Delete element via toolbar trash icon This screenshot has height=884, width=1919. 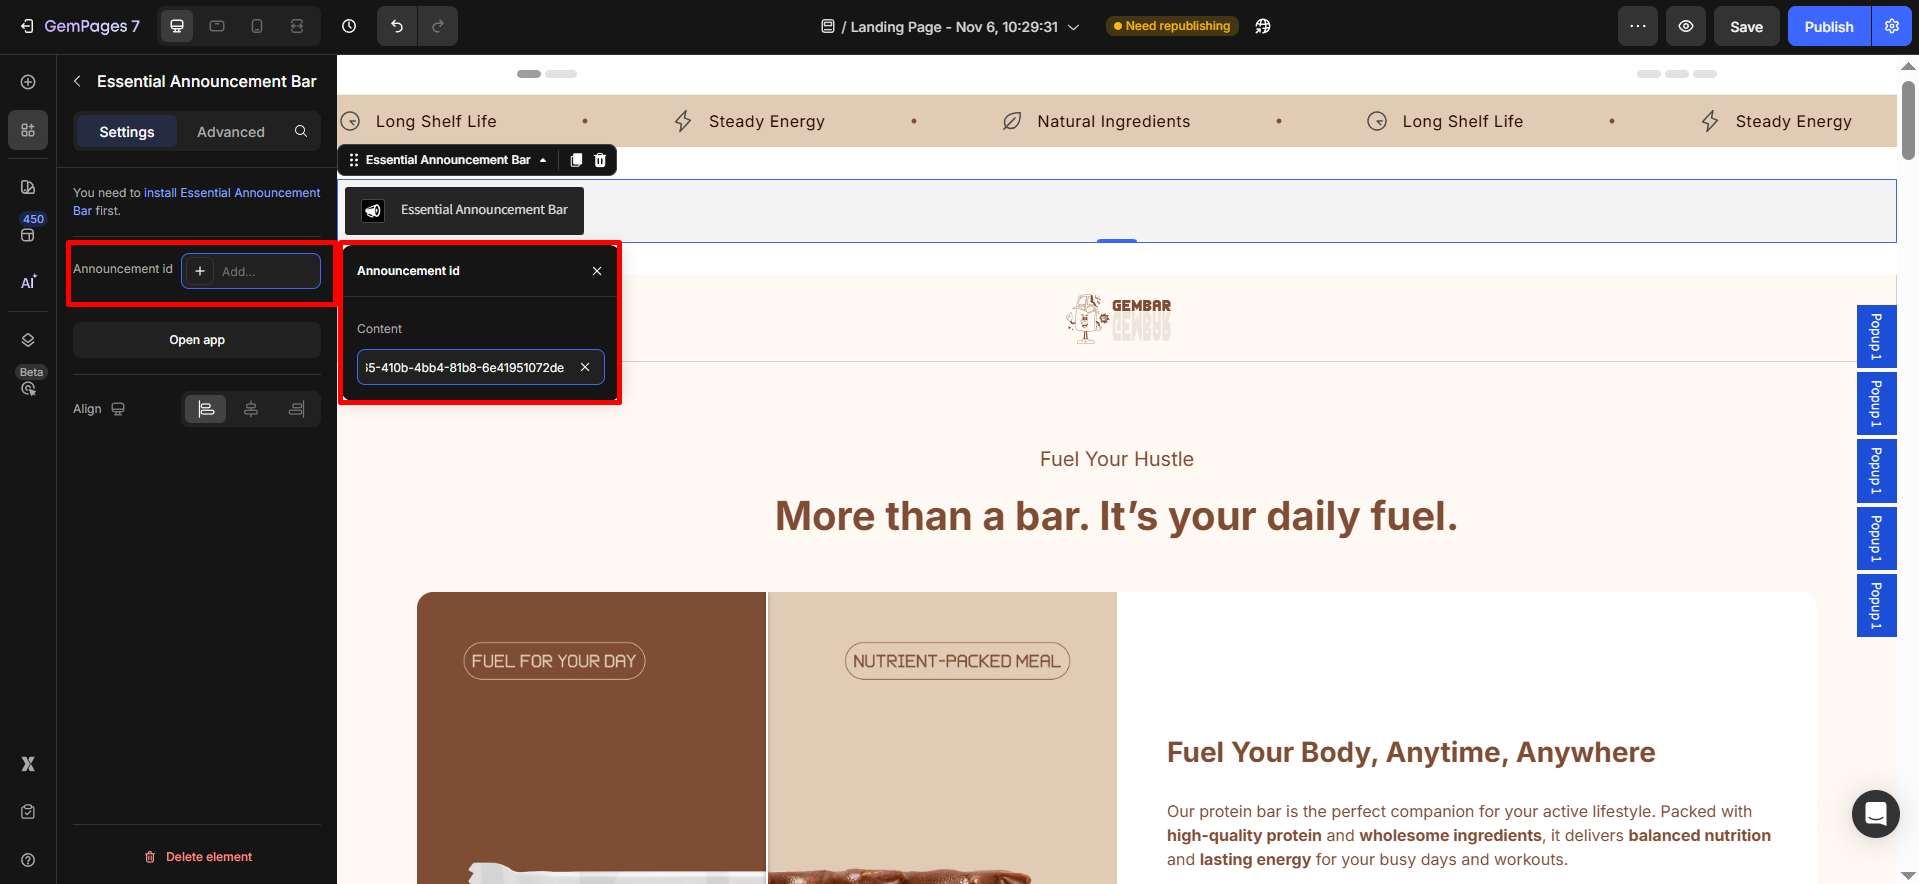click(x=600, y=160)
